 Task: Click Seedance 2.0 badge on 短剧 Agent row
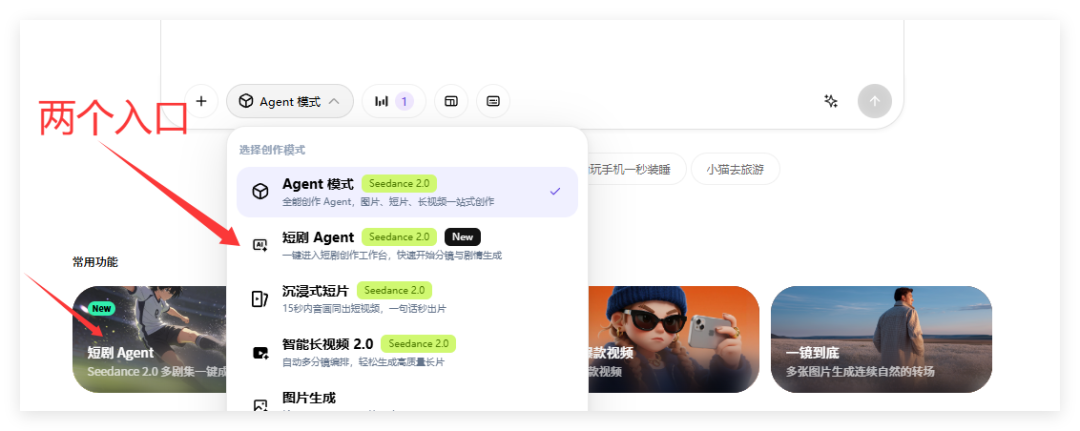tap(399, 237)
